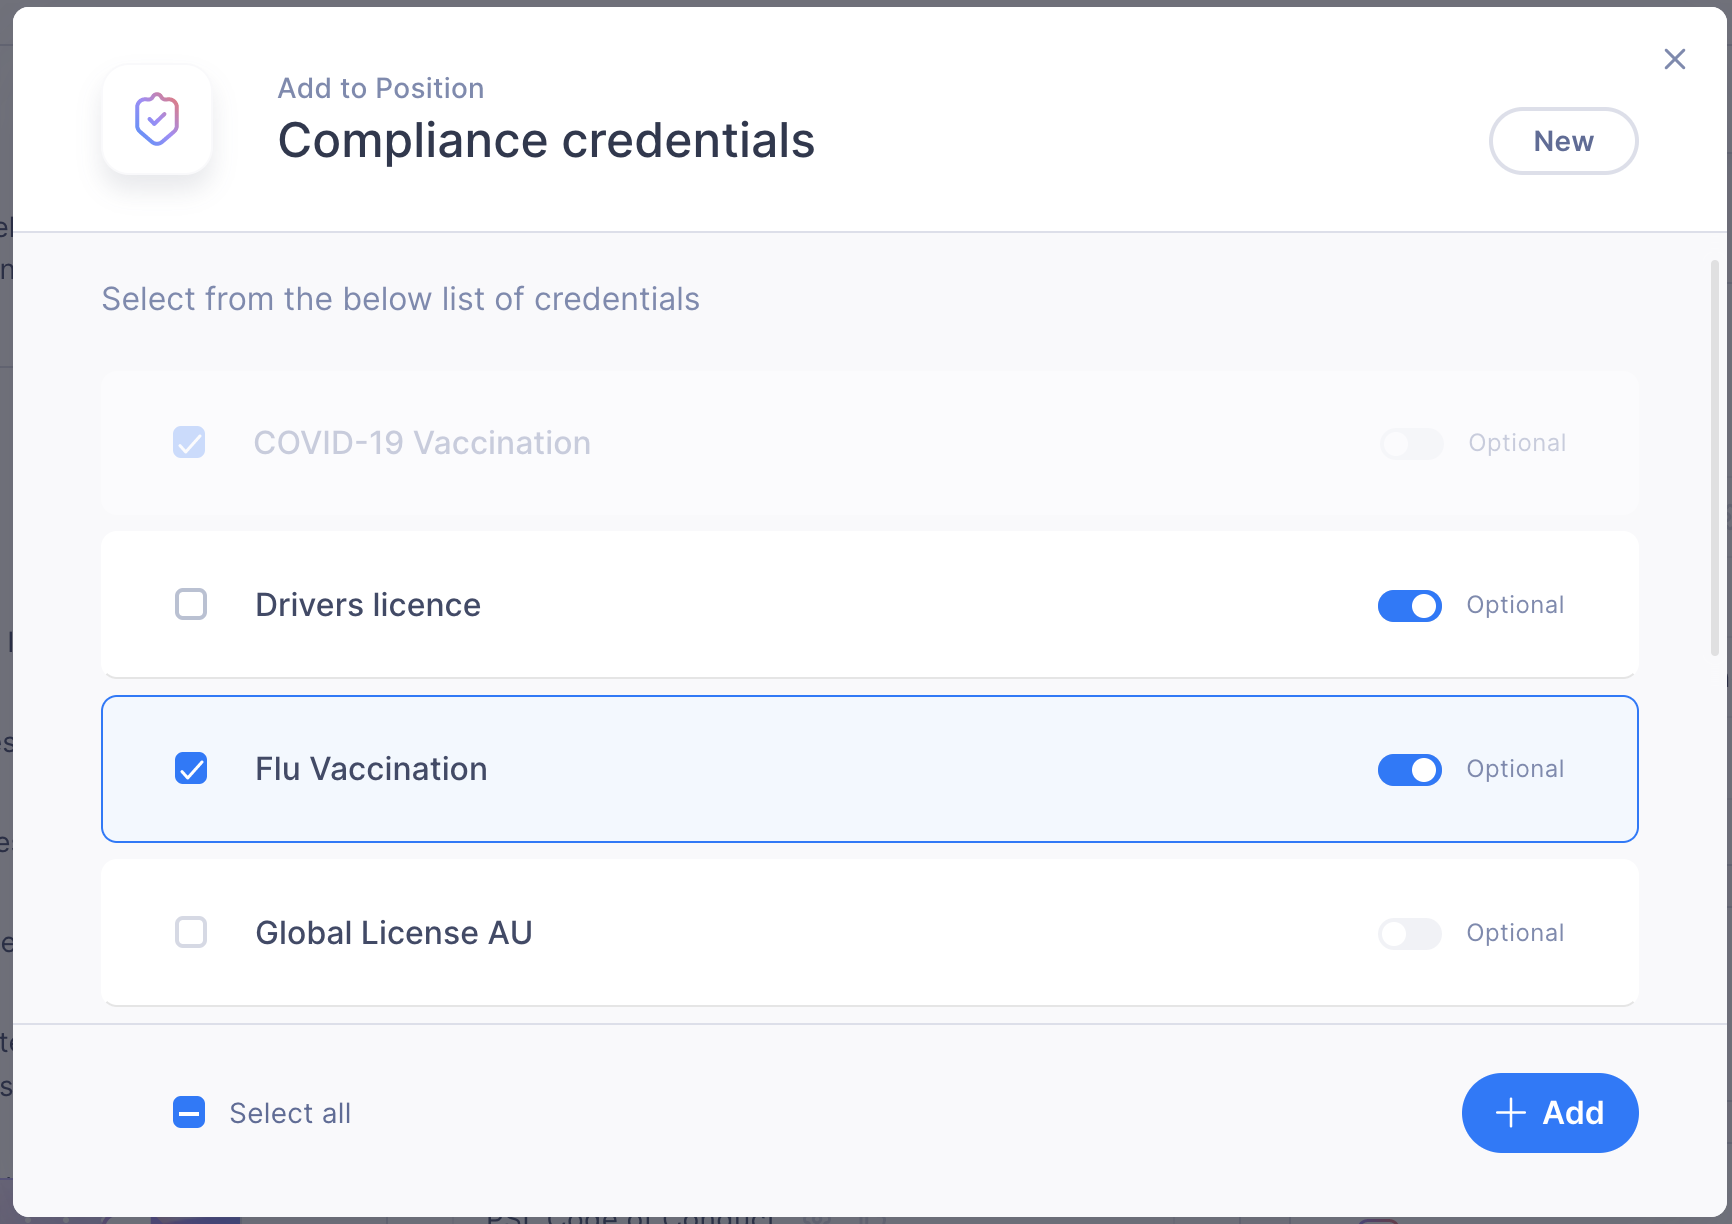Click Optional label in Global License AU row
The height and width of the screenshot is (1224, 1732).
(x=1515, y=933)
